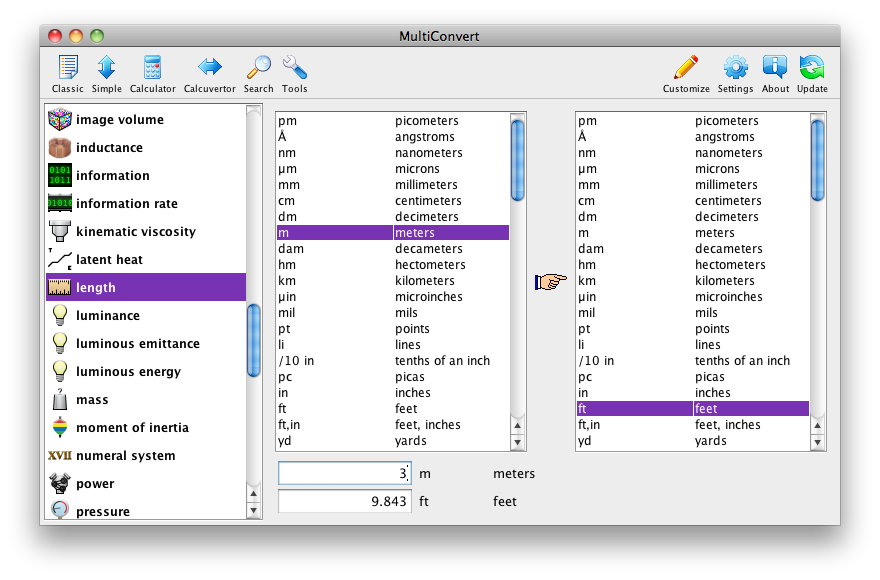Choose lines in the target units list

(693, 345)
